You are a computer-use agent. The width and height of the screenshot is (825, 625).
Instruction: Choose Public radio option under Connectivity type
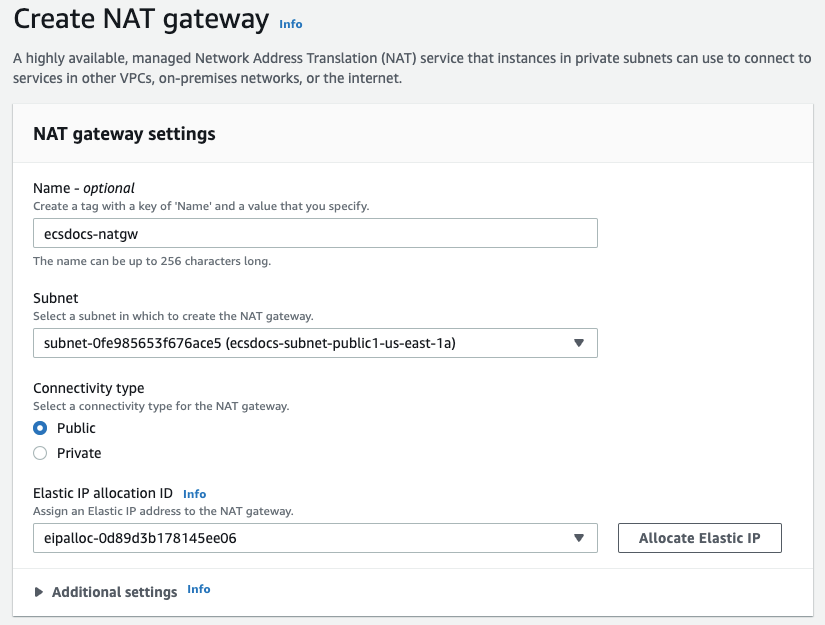click(40, 427)
